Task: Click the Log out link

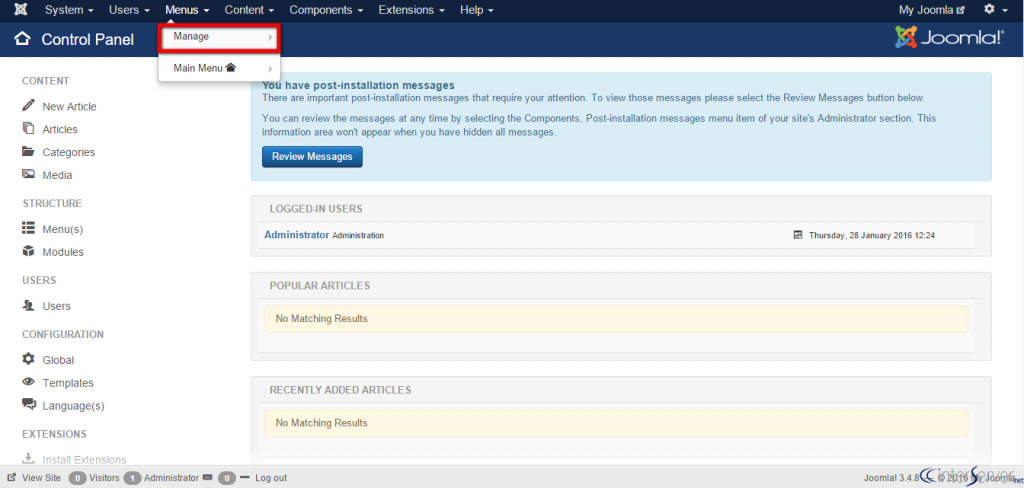Action: tap(271, 478)
